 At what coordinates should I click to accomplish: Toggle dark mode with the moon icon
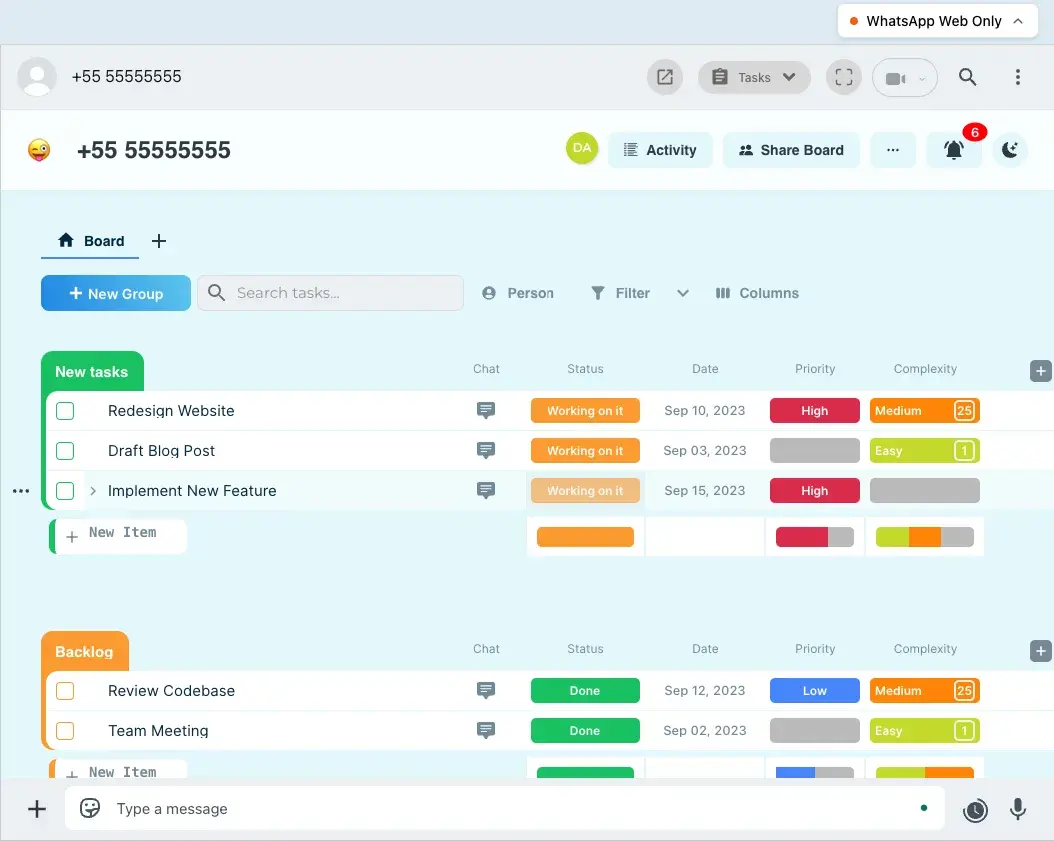pyautogui.click(x=1010, y=150)
